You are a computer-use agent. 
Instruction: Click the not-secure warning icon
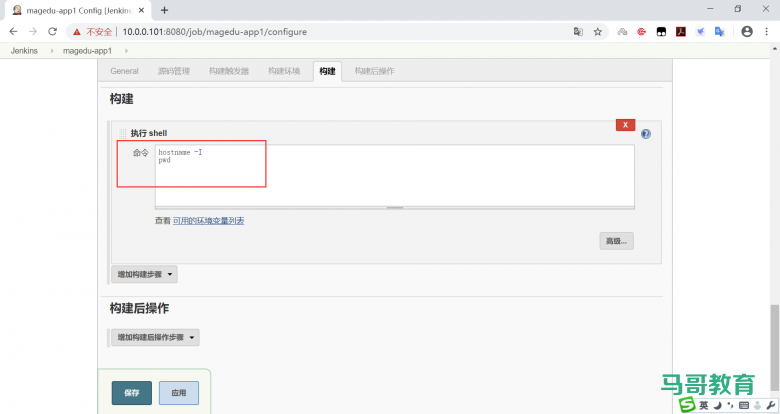77,32
